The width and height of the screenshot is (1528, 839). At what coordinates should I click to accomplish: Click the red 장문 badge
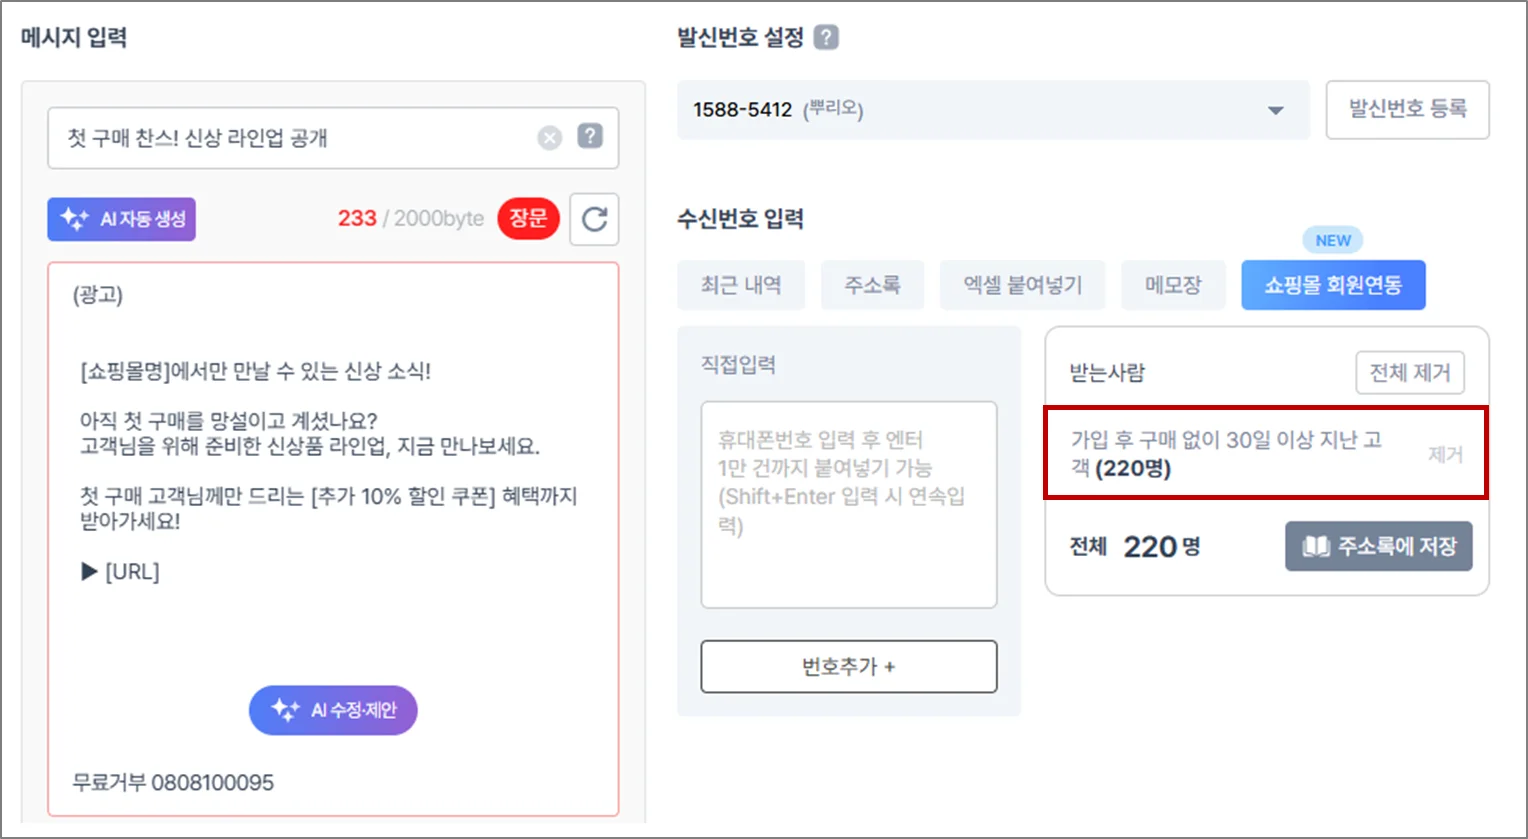coord(528,218)
